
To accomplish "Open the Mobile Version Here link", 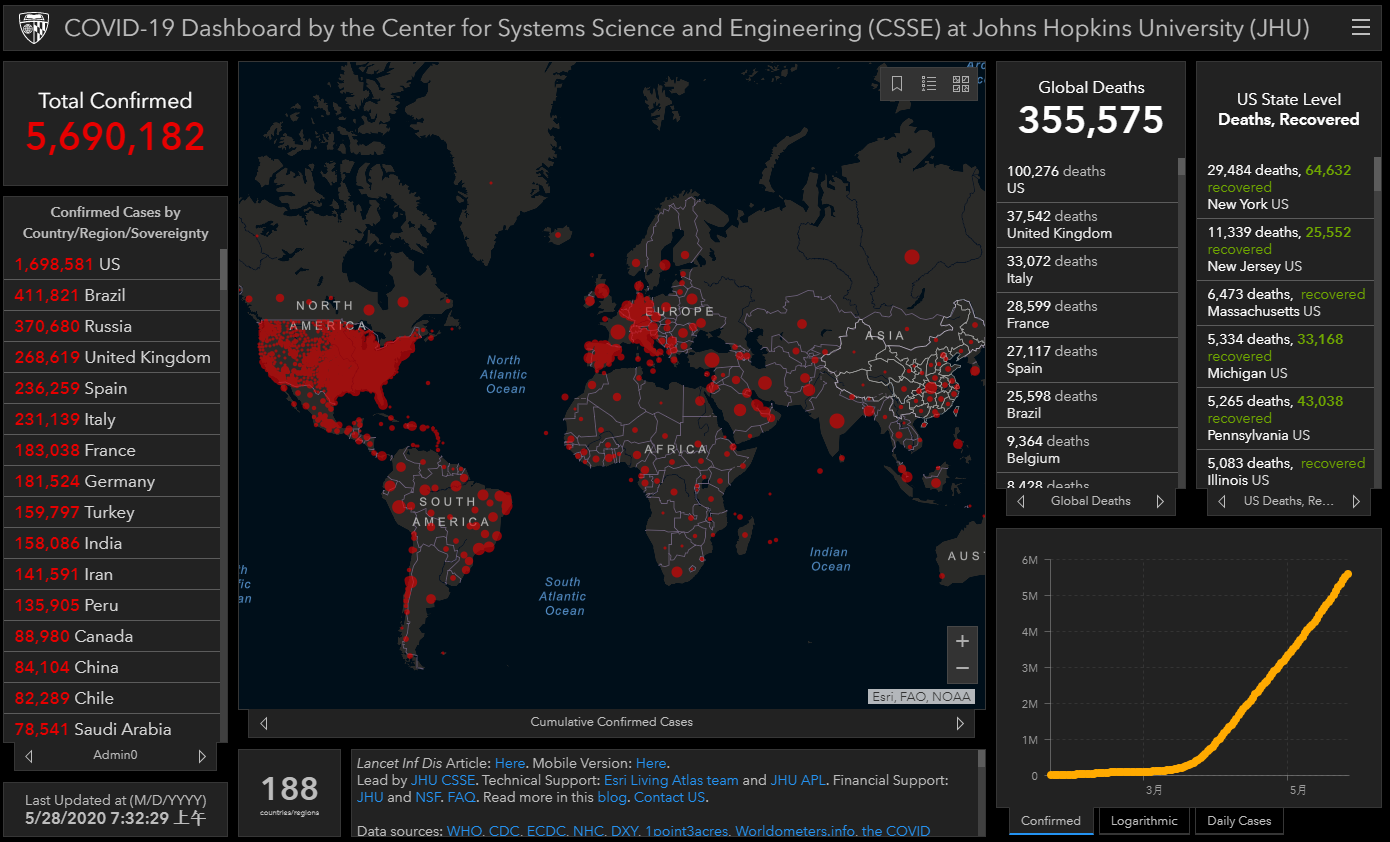I will [x=651, y=763].
